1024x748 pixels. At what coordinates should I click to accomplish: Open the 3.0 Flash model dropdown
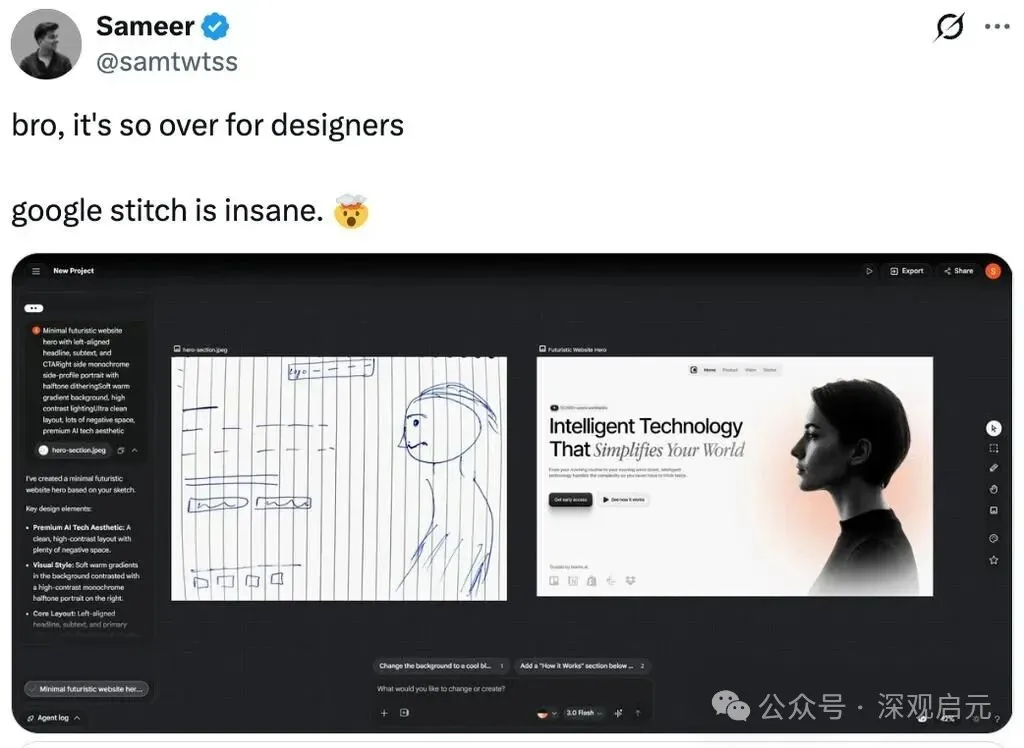[583, 713]
